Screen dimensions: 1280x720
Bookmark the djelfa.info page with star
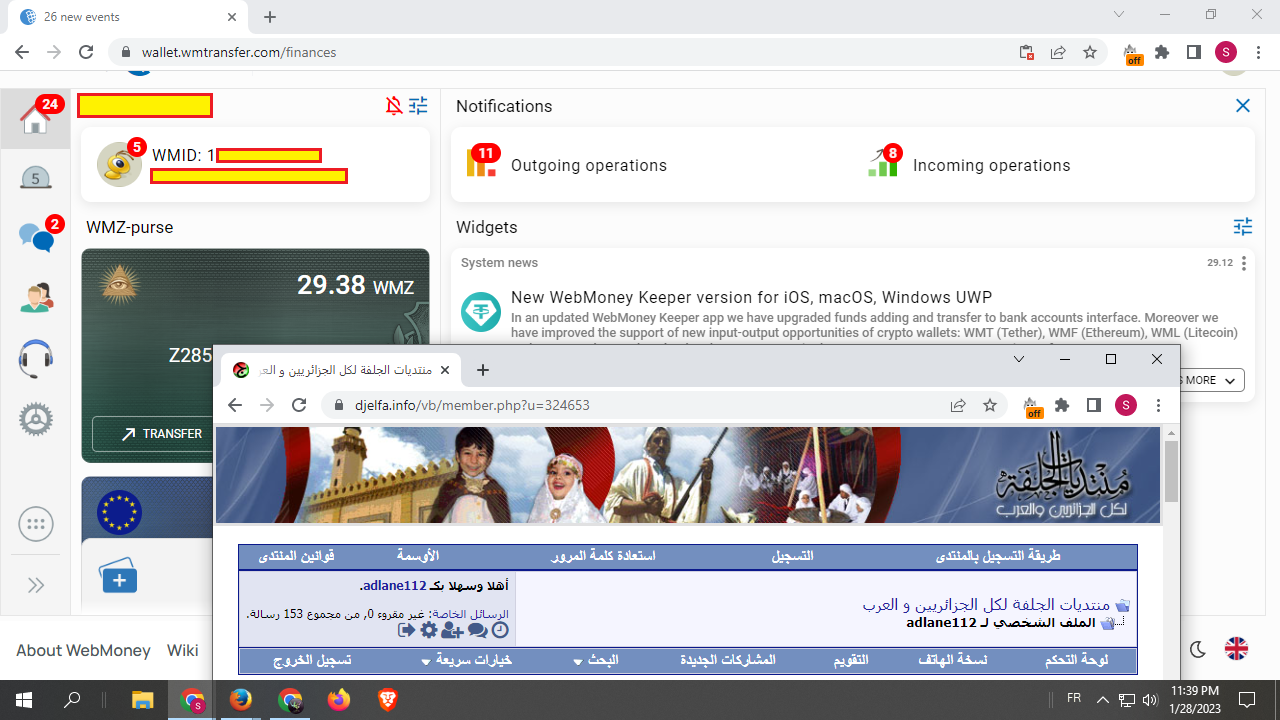point(990,405)
